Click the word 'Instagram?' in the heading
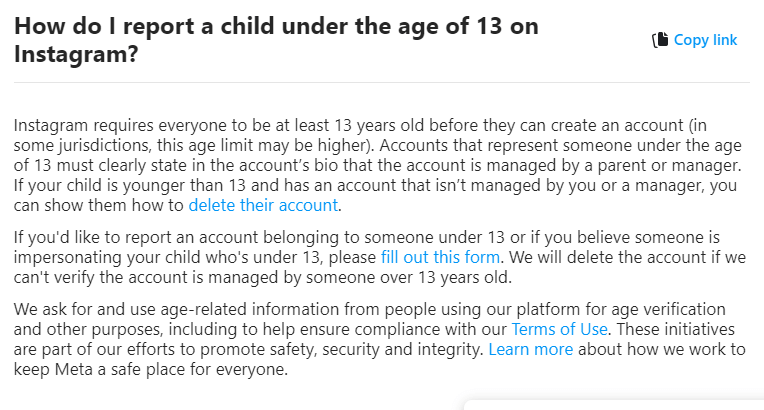 (76, 54)
